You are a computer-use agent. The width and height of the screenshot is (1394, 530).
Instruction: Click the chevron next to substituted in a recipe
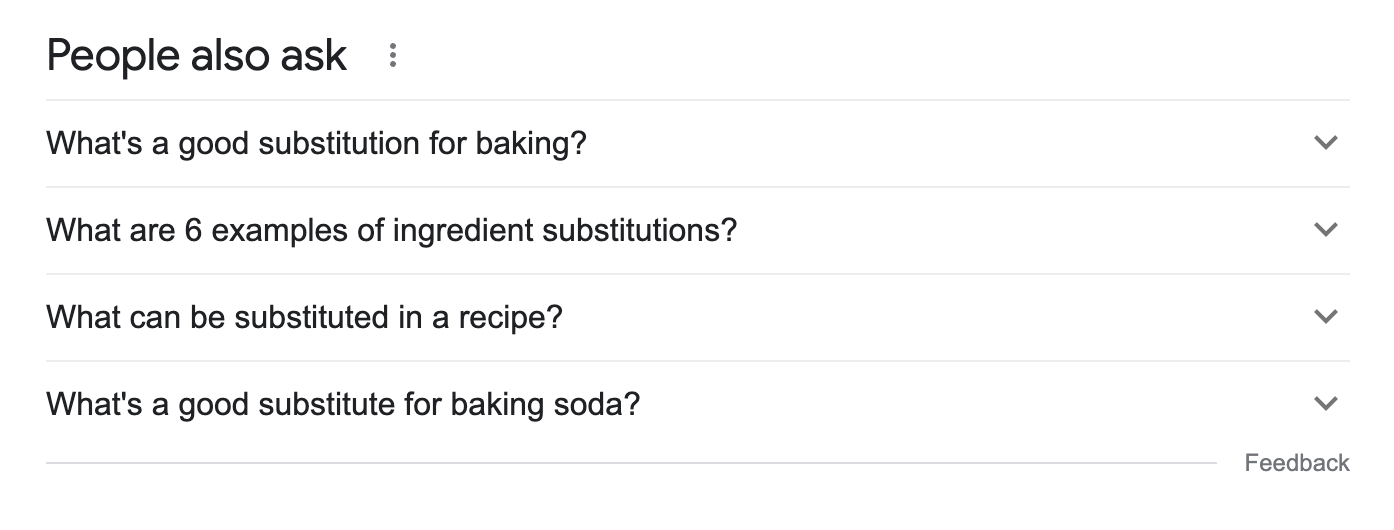pos(1325,317)
